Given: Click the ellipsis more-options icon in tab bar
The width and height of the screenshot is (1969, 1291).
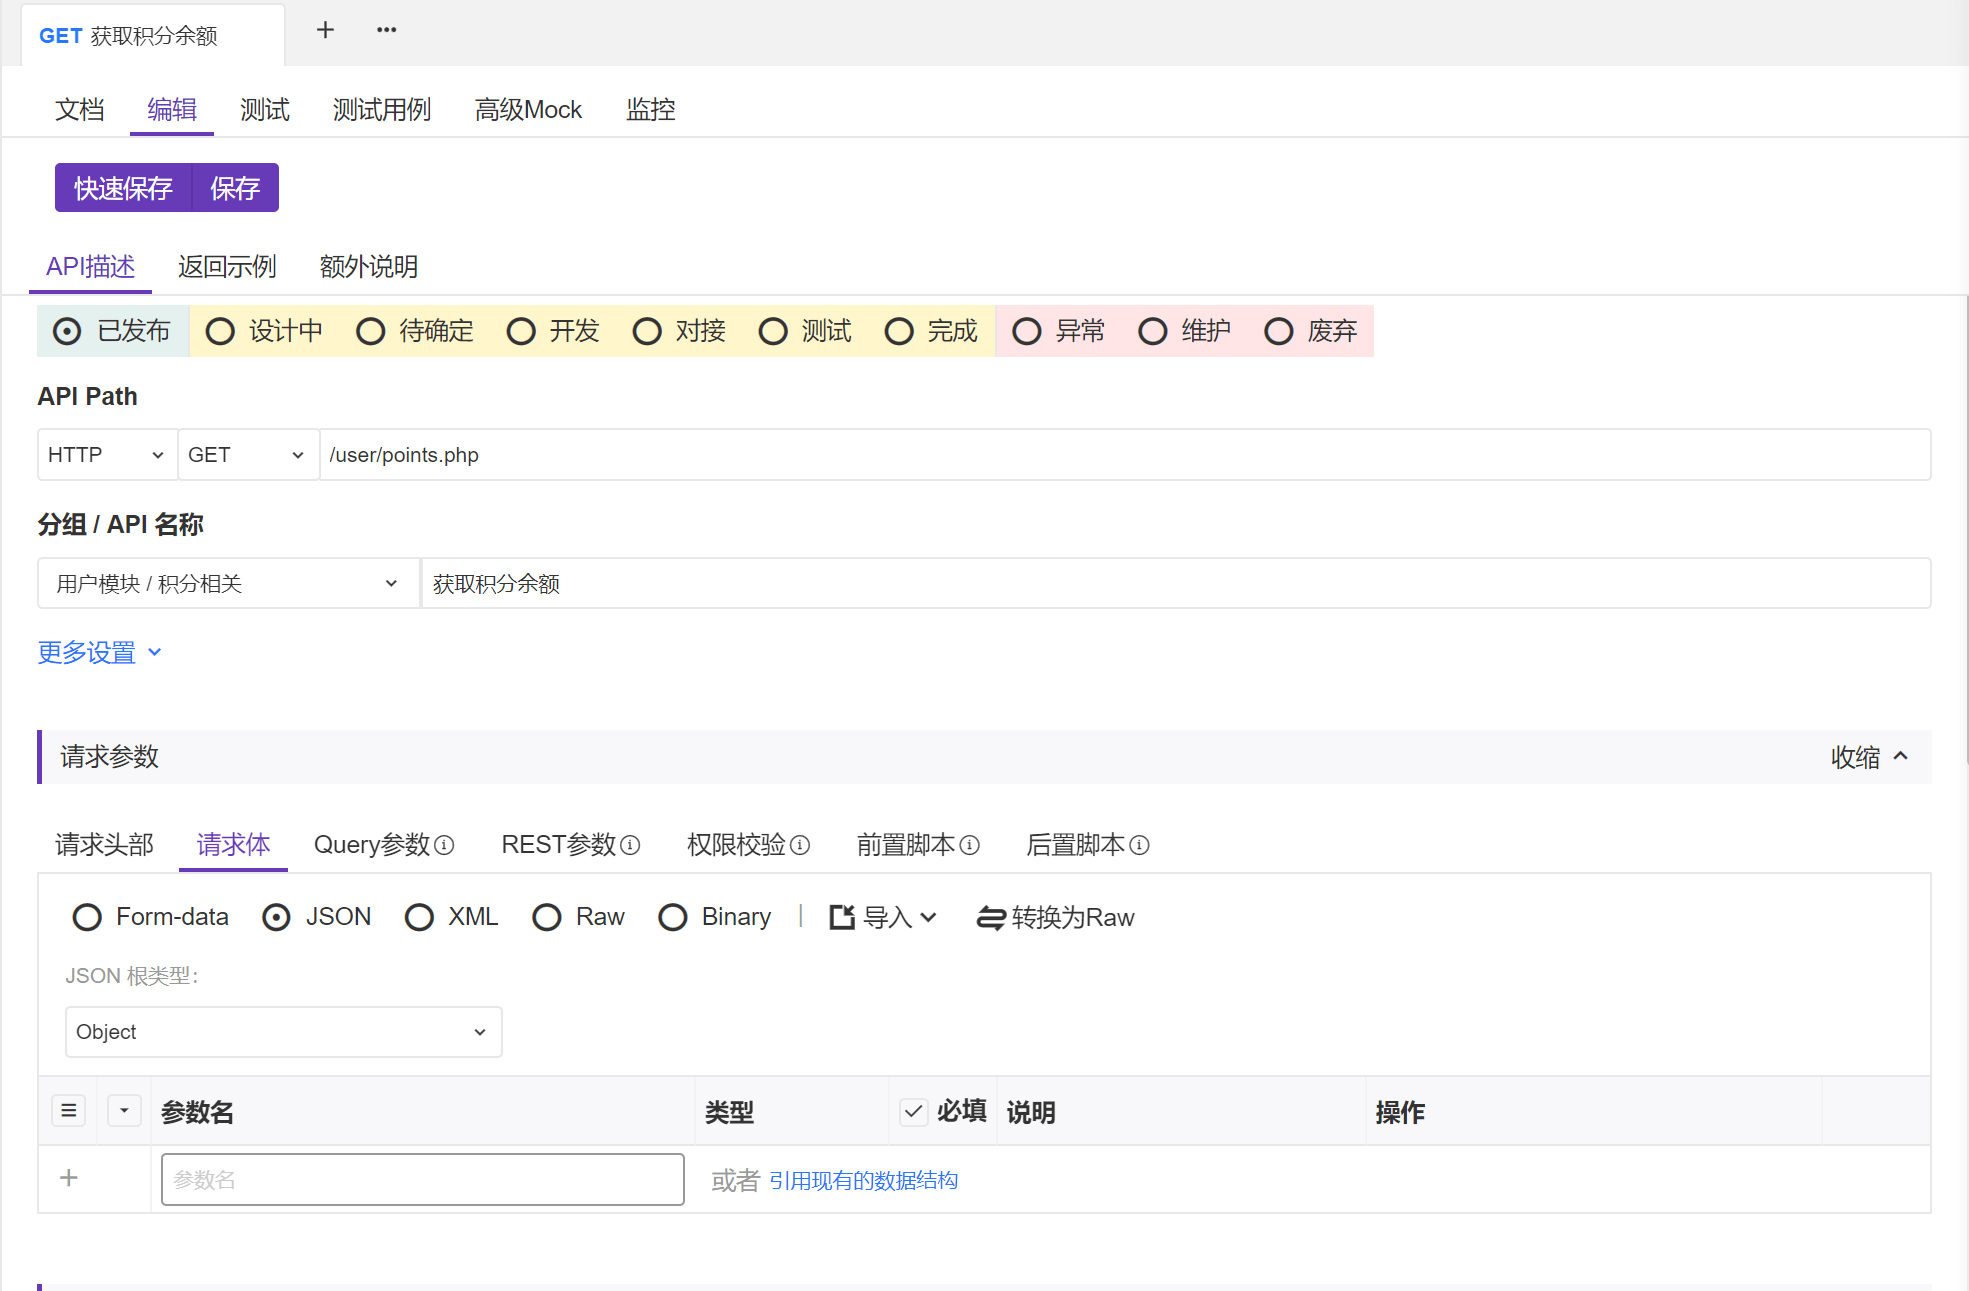Looking at the screenshot, I should (386, 30).
